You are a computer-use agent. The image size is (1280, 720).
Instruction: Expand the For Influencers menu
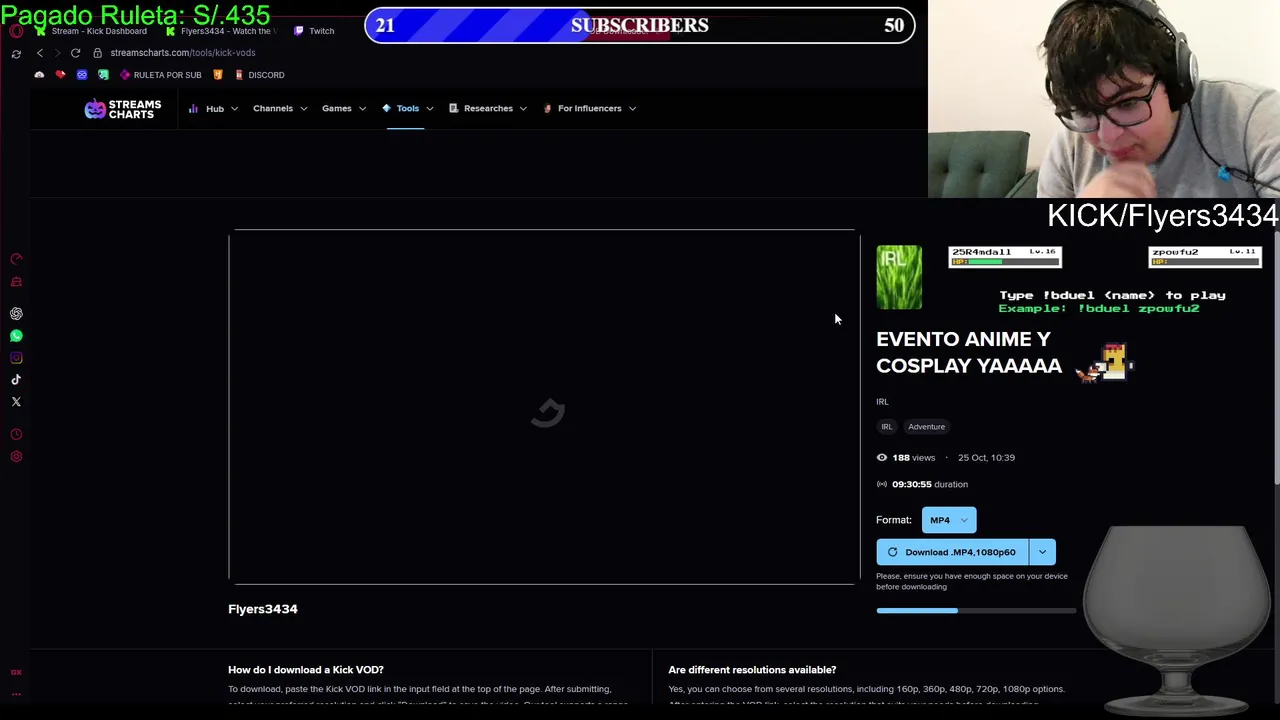point(590,108)
